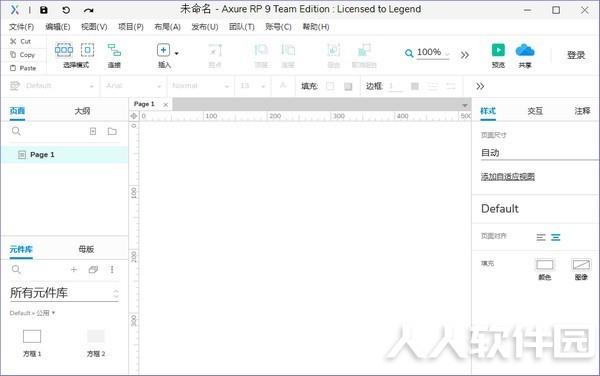Open the 帮助(H) menu

[x=316, y=27]
